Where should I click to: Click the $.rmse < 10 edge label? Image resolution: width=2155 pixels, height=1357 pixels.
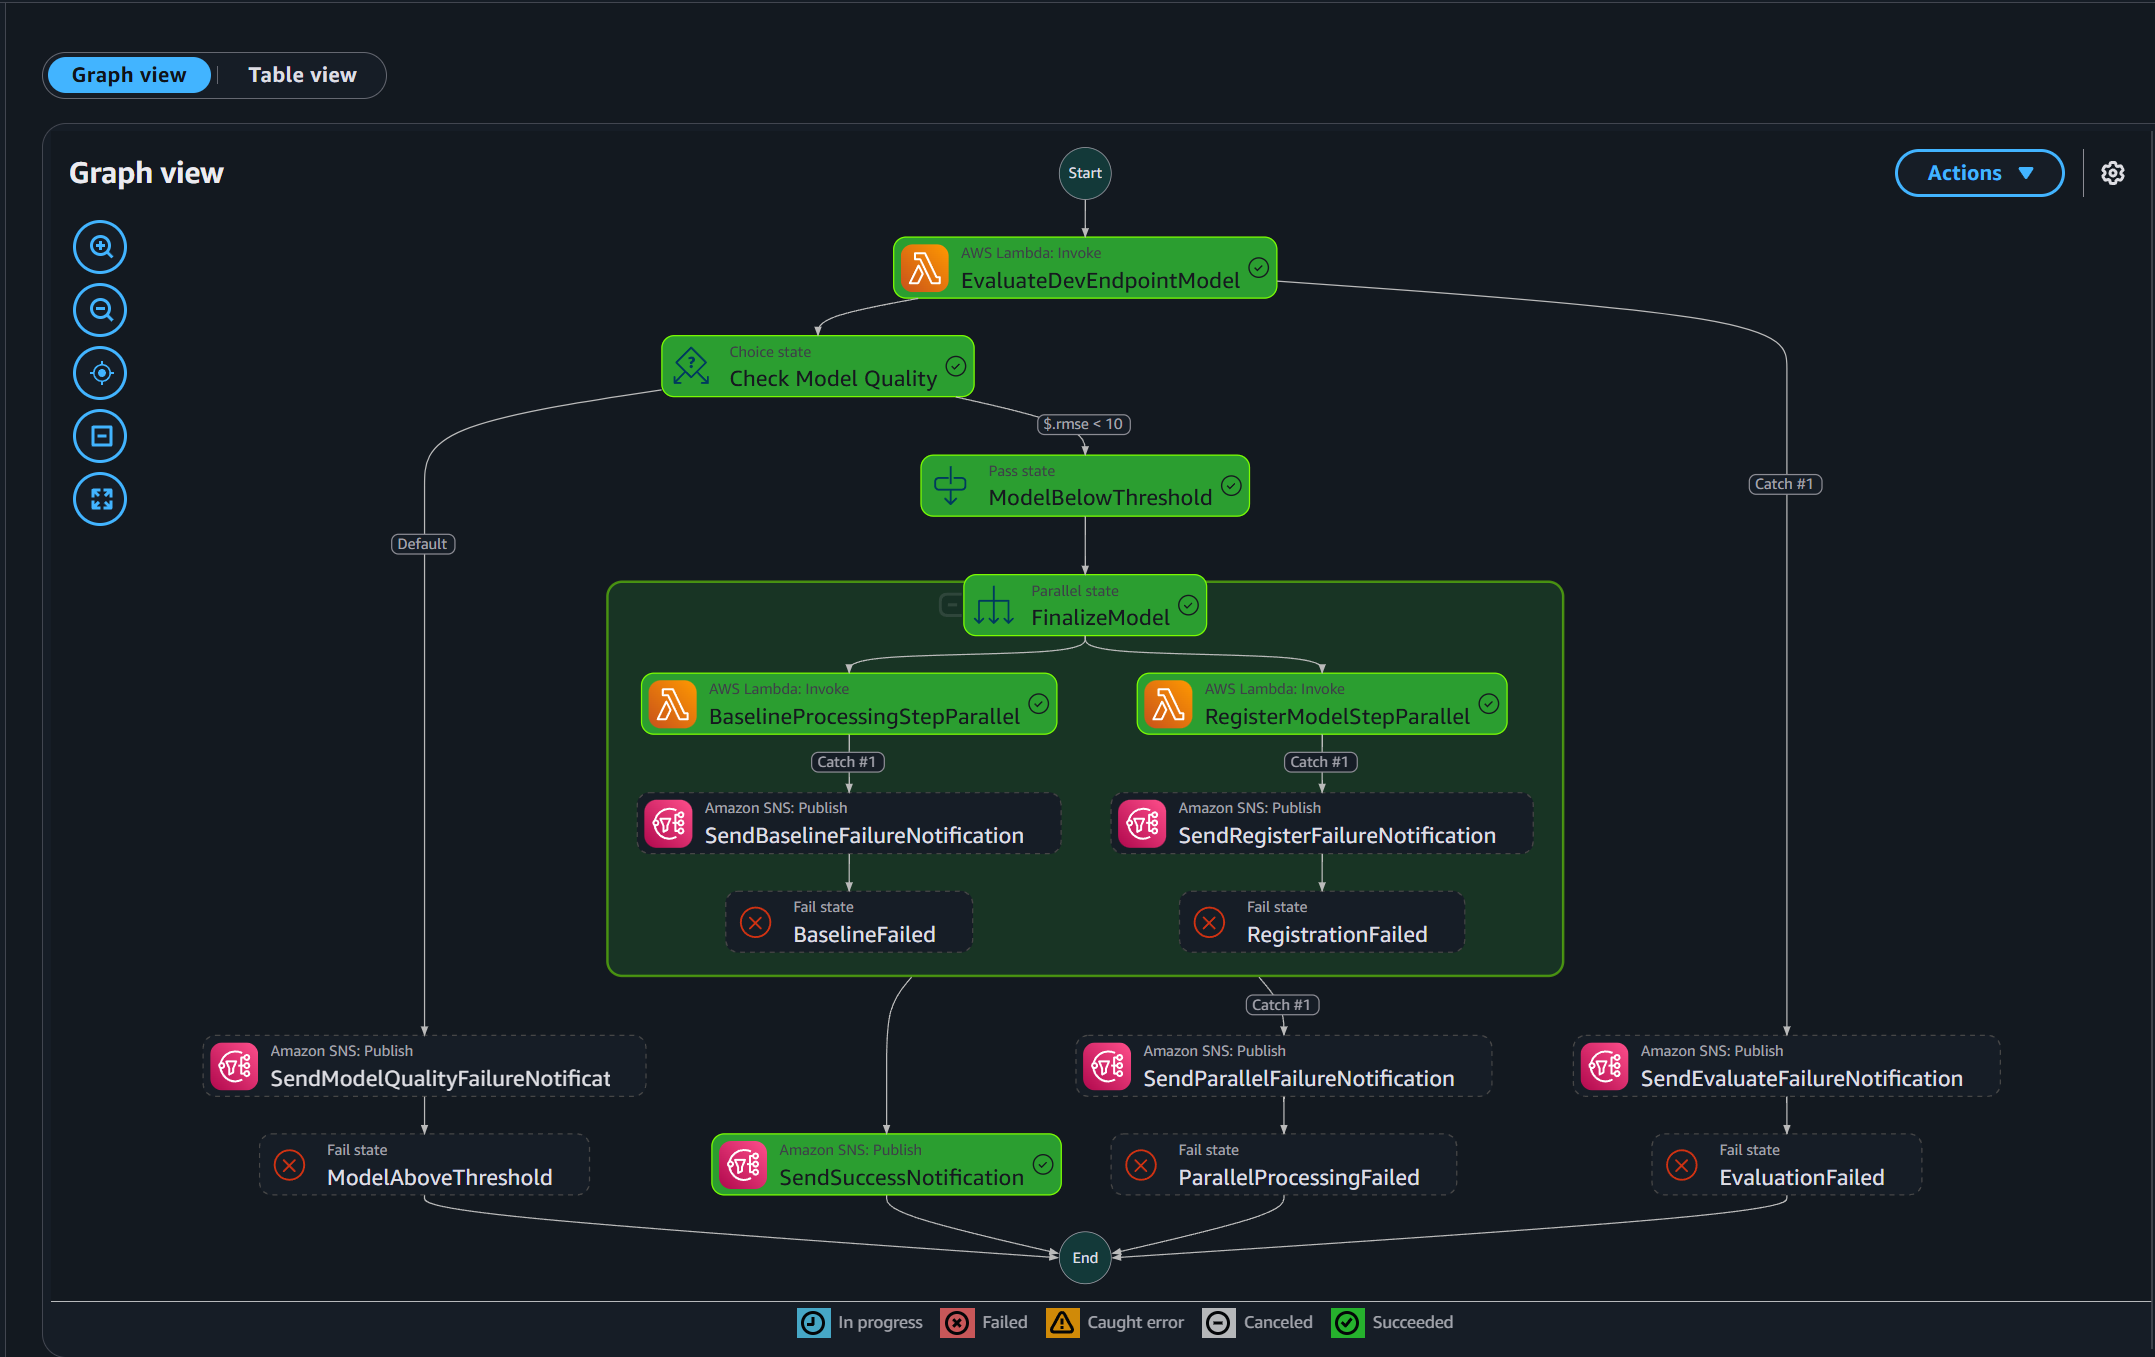[x=1084, y=424]
